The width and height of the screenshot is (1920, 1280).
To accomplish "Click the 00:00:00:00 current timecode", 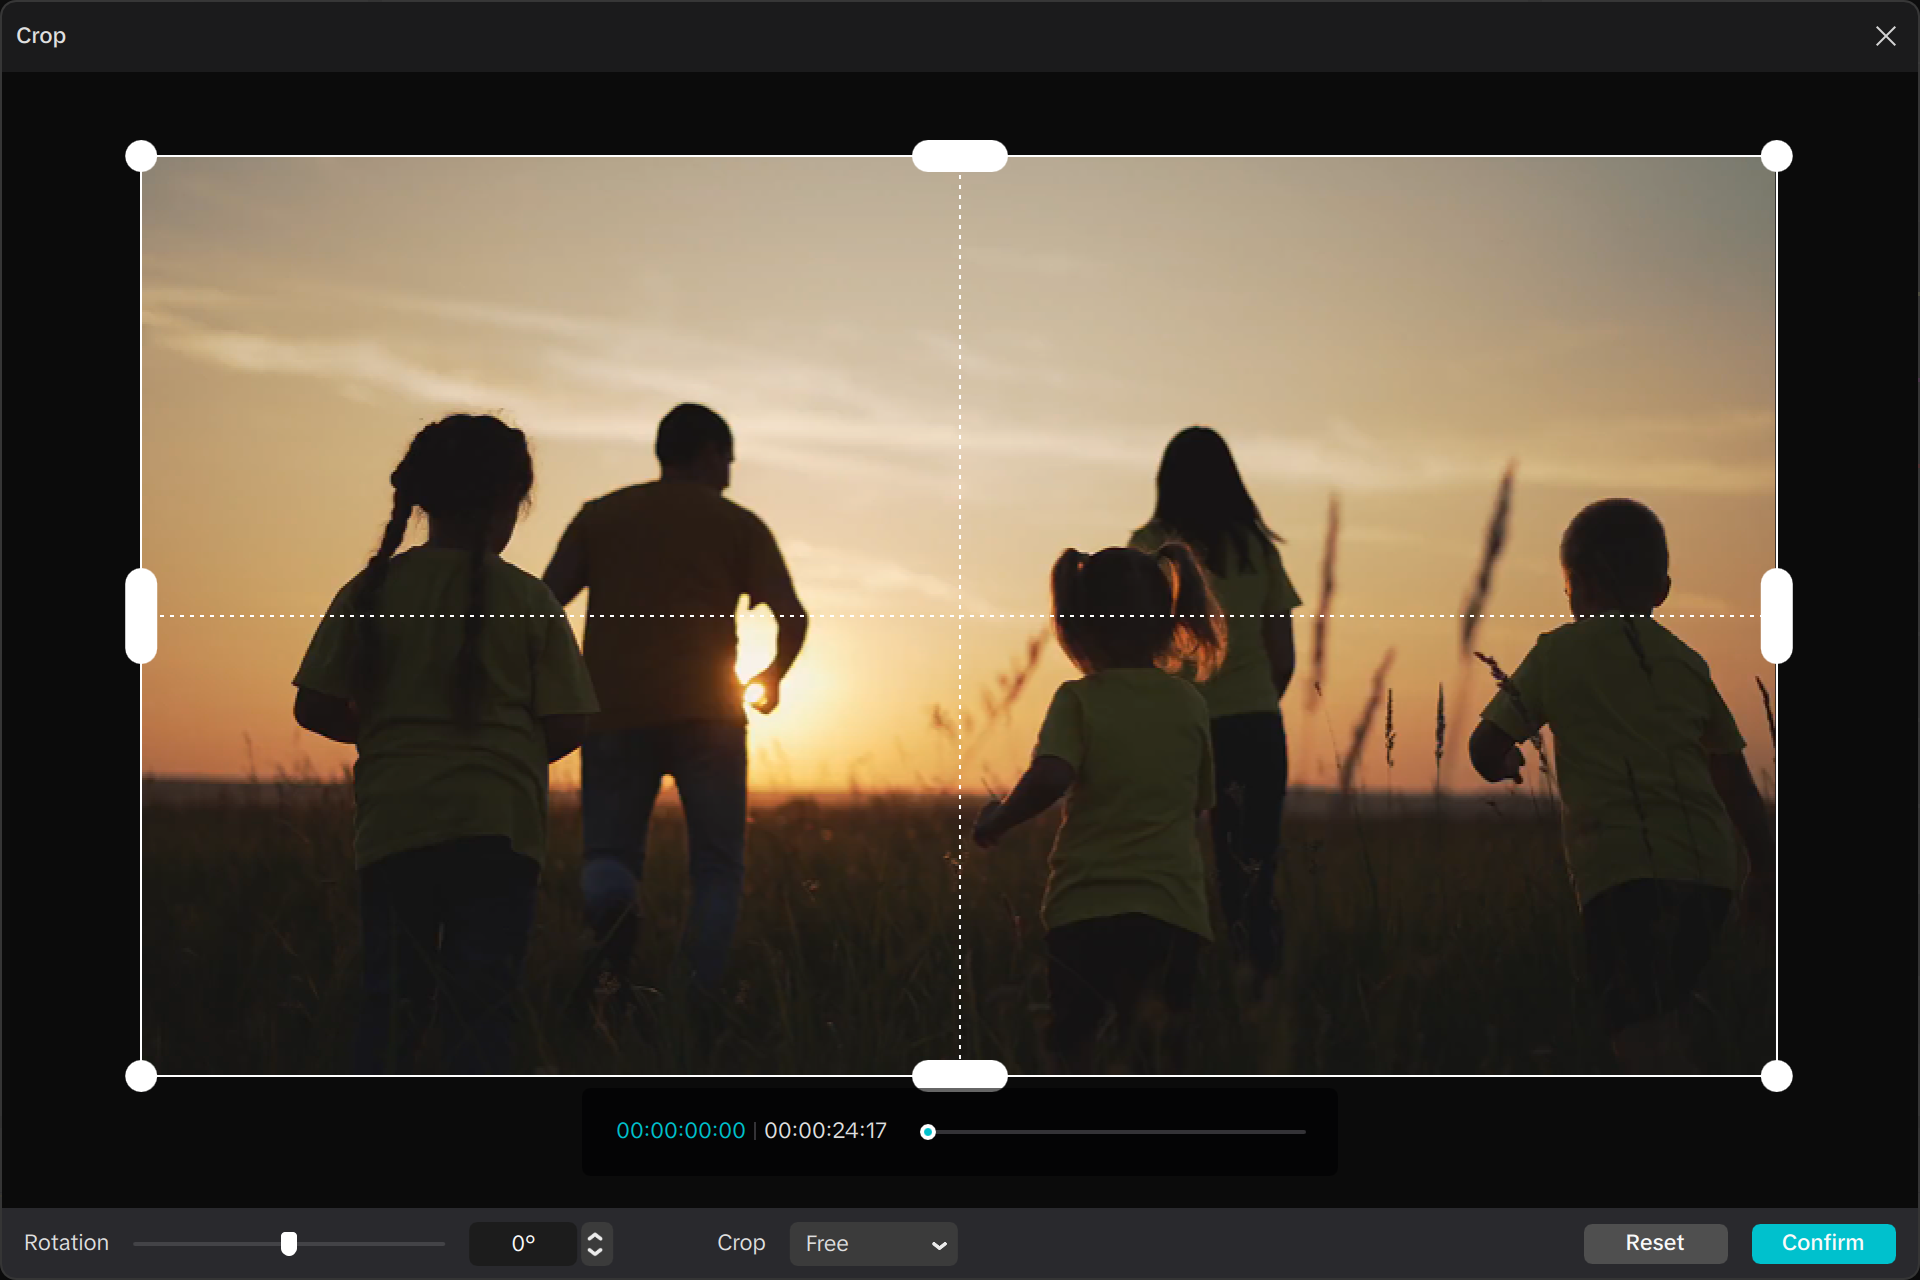I will [x=679, y=1130].
